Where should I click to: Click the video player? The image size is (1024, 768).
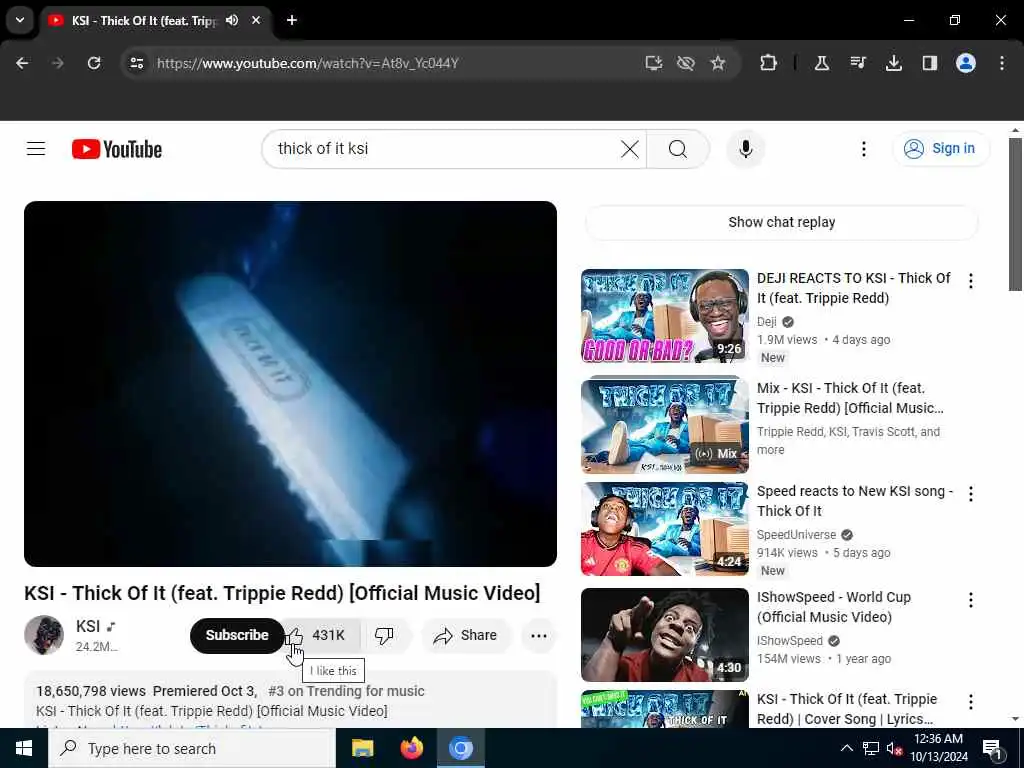coord(291,384)
